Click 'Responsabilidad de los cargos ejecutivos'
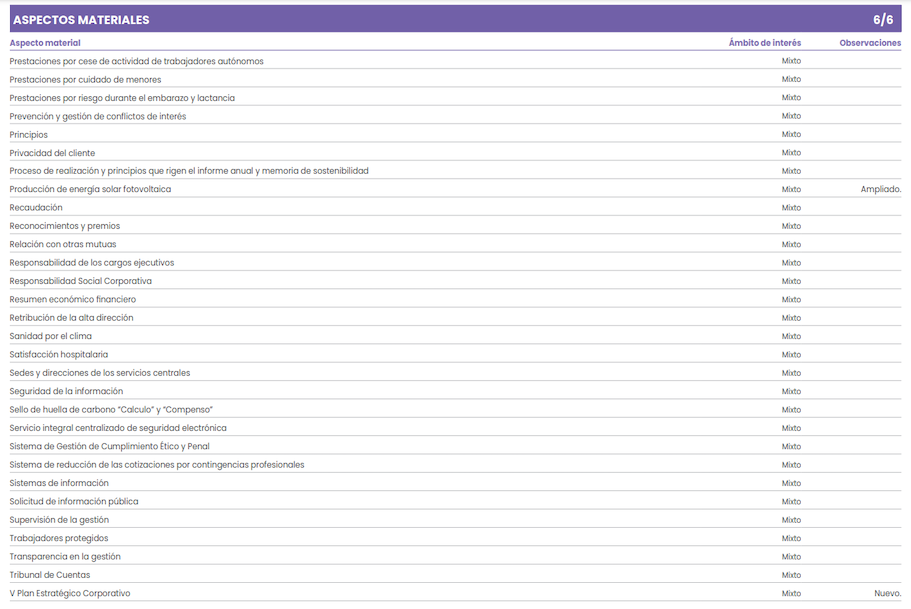 (x=92, y=263)
